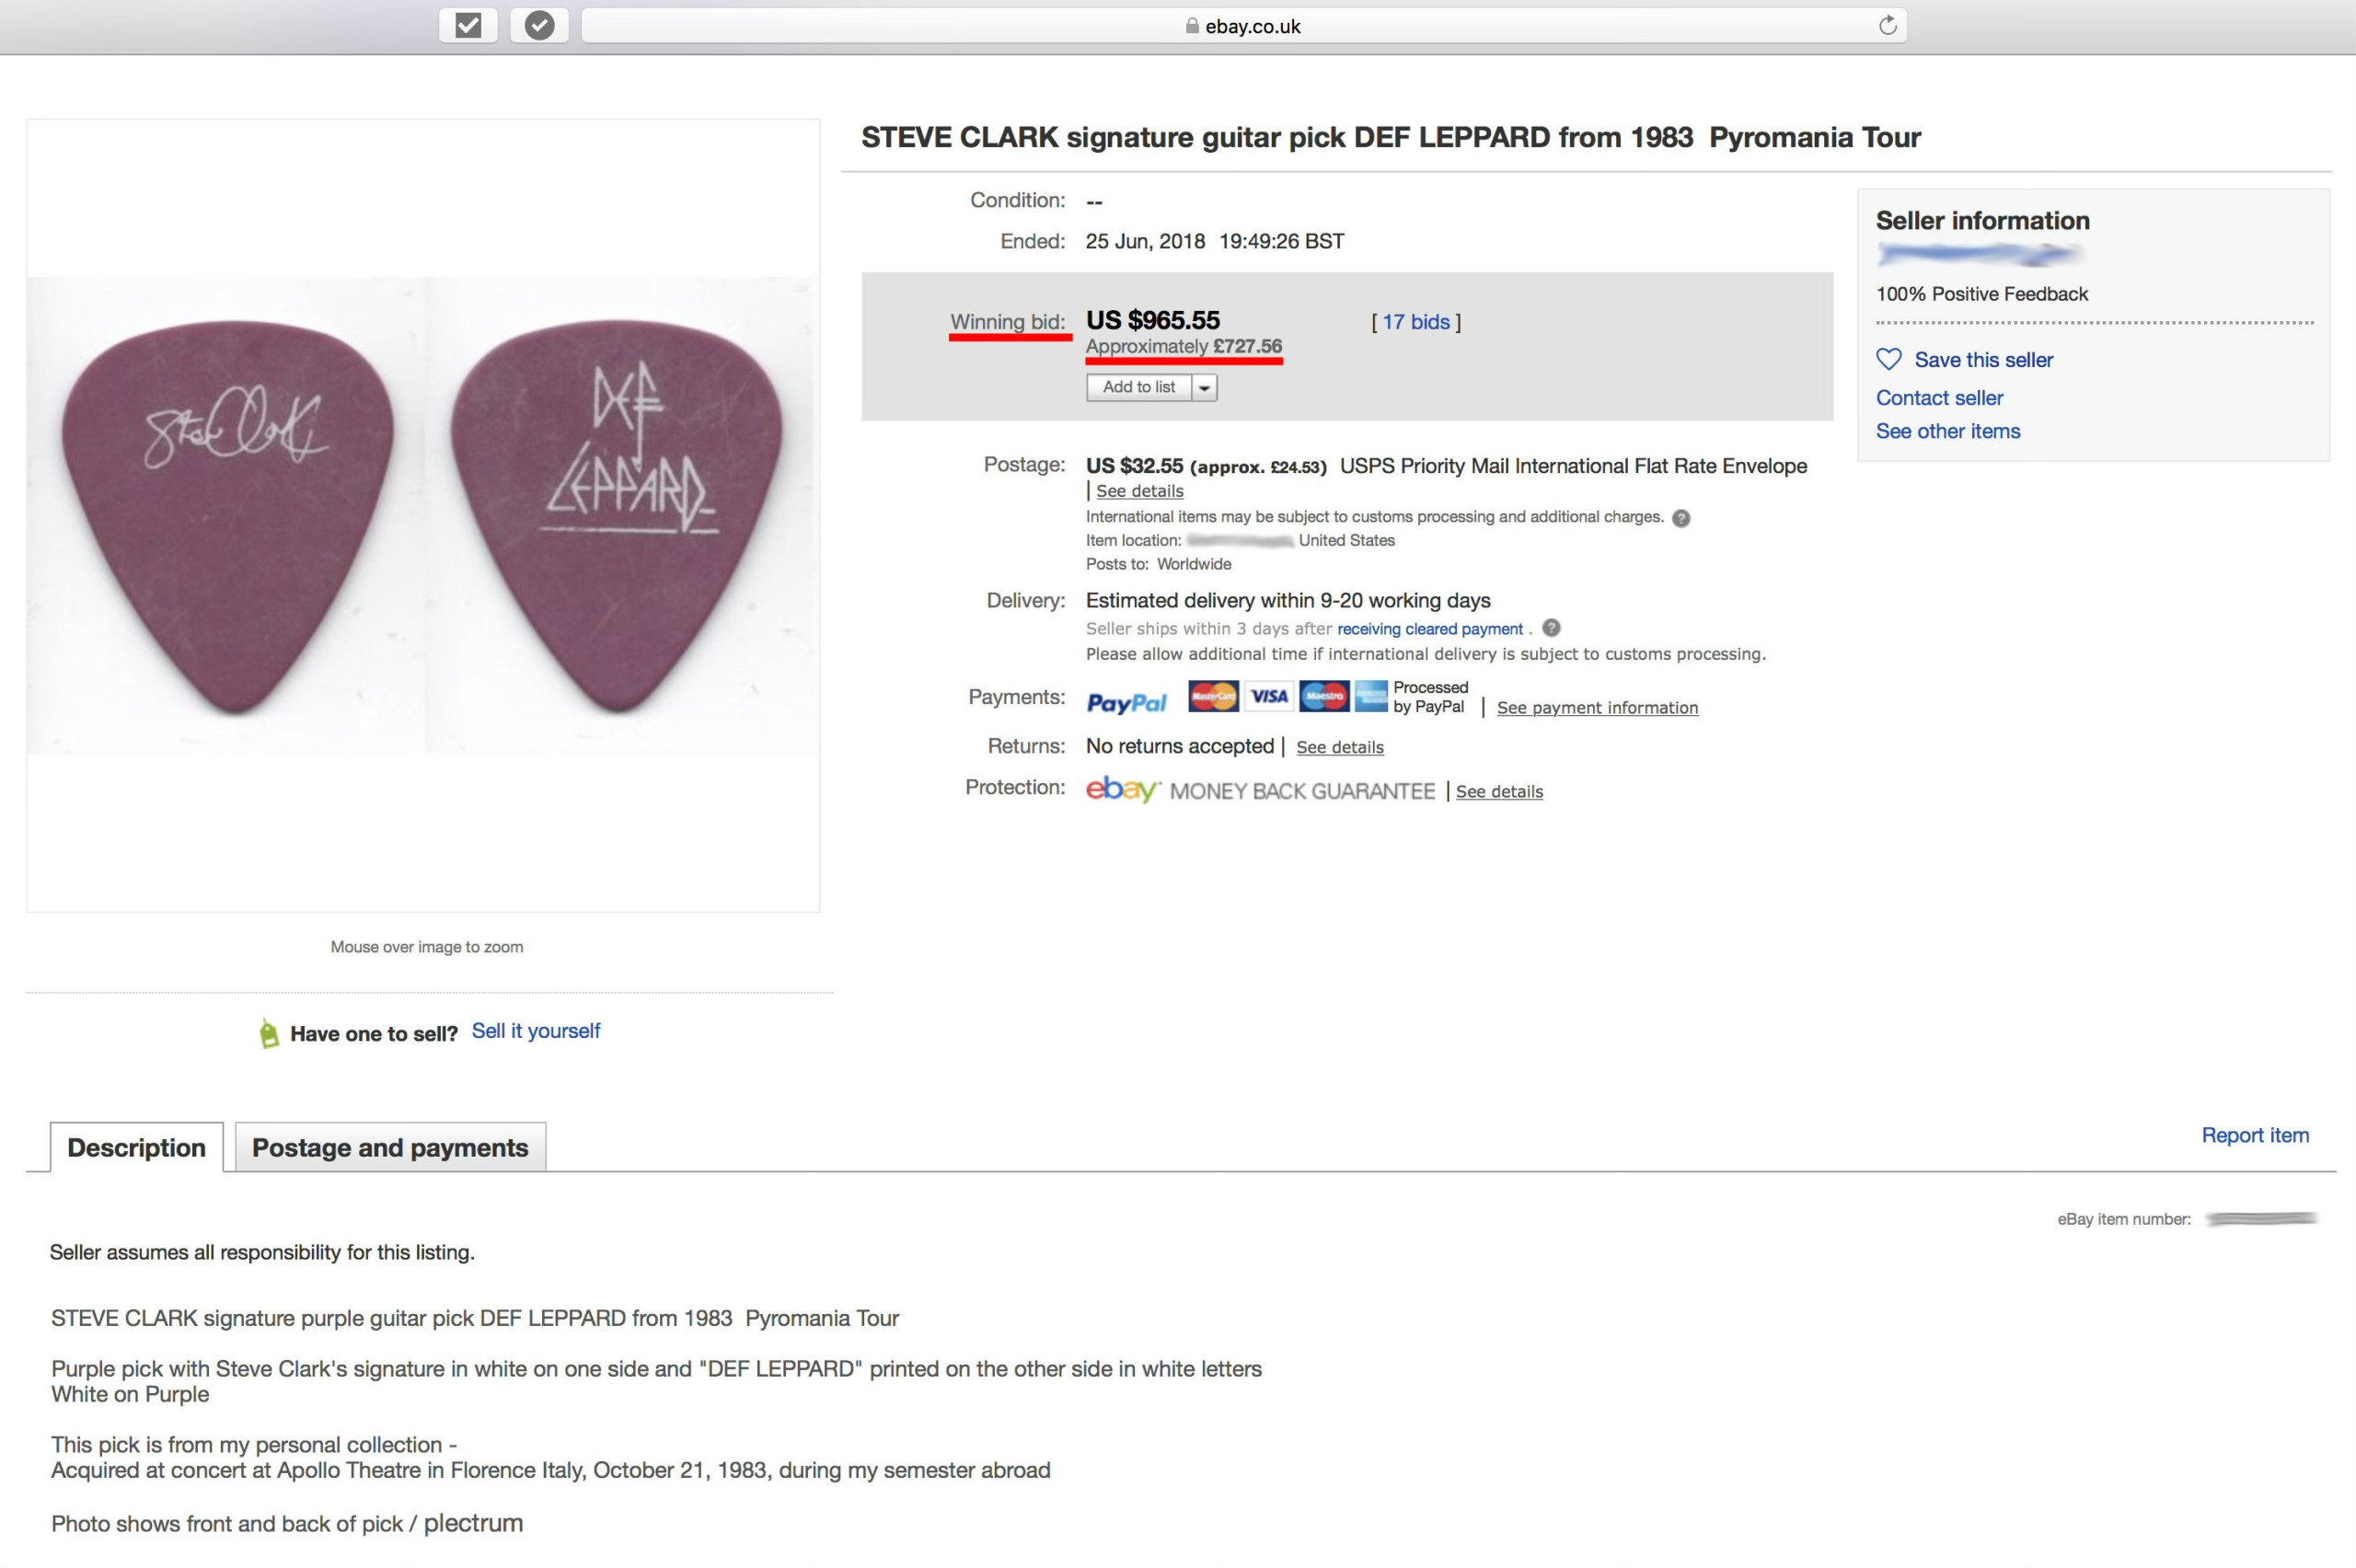Screen dimensions: 2356x1568
Task: Toggle the checked checkbox in the browser toolbar
Action: coord(470,25)
